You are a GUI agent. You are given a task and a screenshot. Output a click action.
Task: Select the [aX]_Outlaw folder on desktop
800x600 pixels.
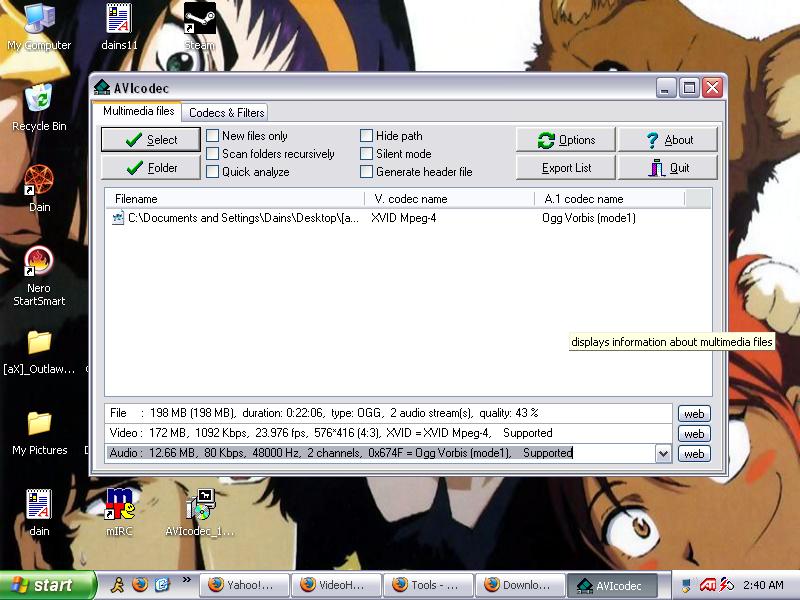click(39, 351)
